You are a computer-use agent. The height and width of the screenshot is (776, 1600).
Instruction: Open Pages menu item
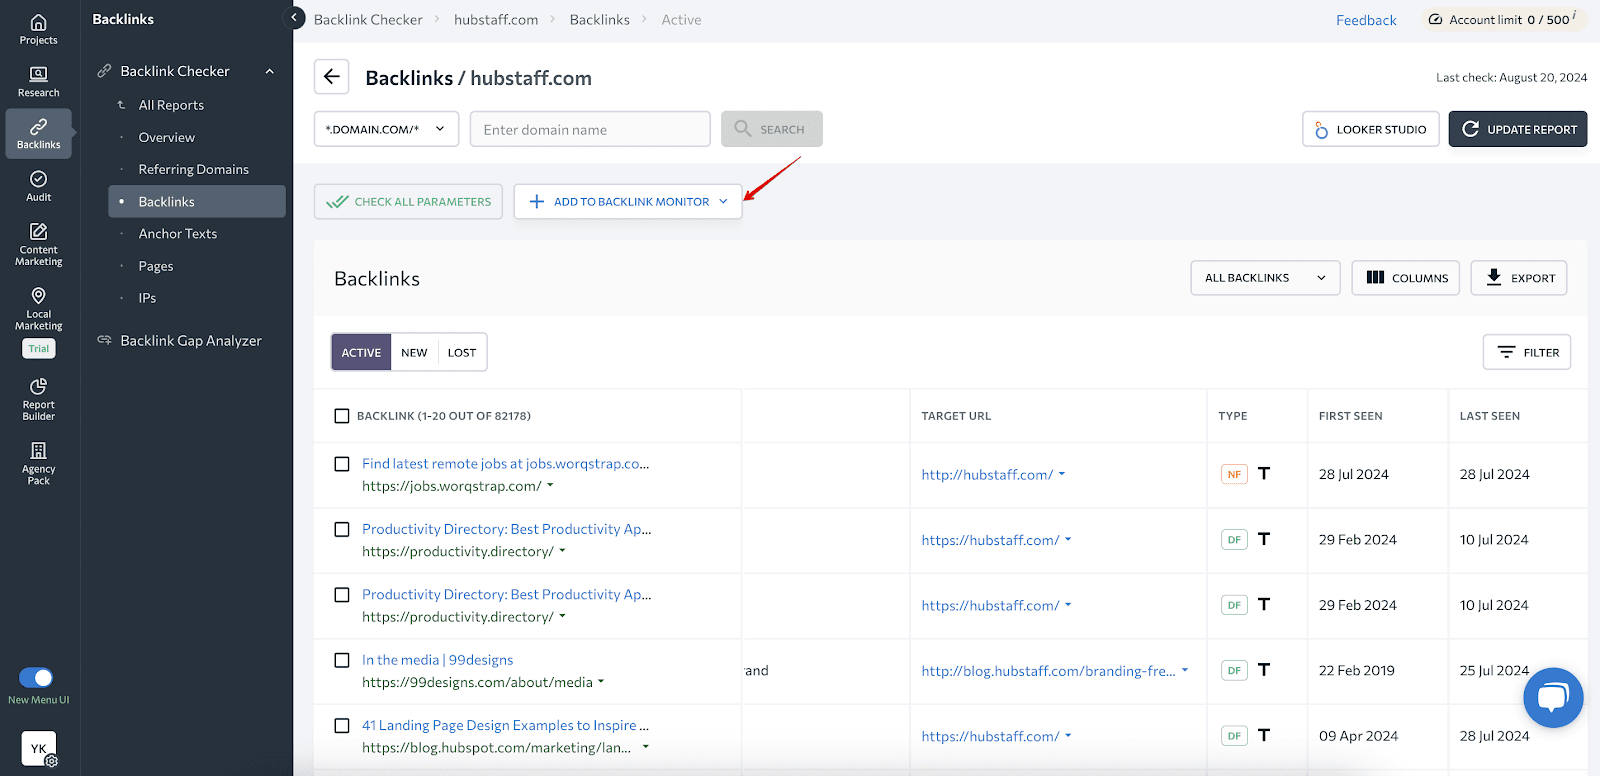(156, 266)
